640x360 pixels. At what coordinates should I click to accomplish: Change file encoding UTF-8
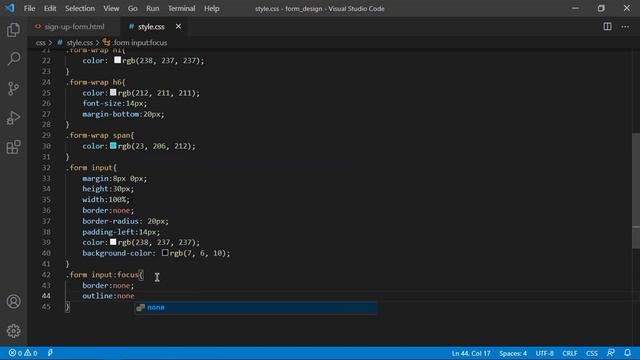pyautogui.click(x=544, y=353)
